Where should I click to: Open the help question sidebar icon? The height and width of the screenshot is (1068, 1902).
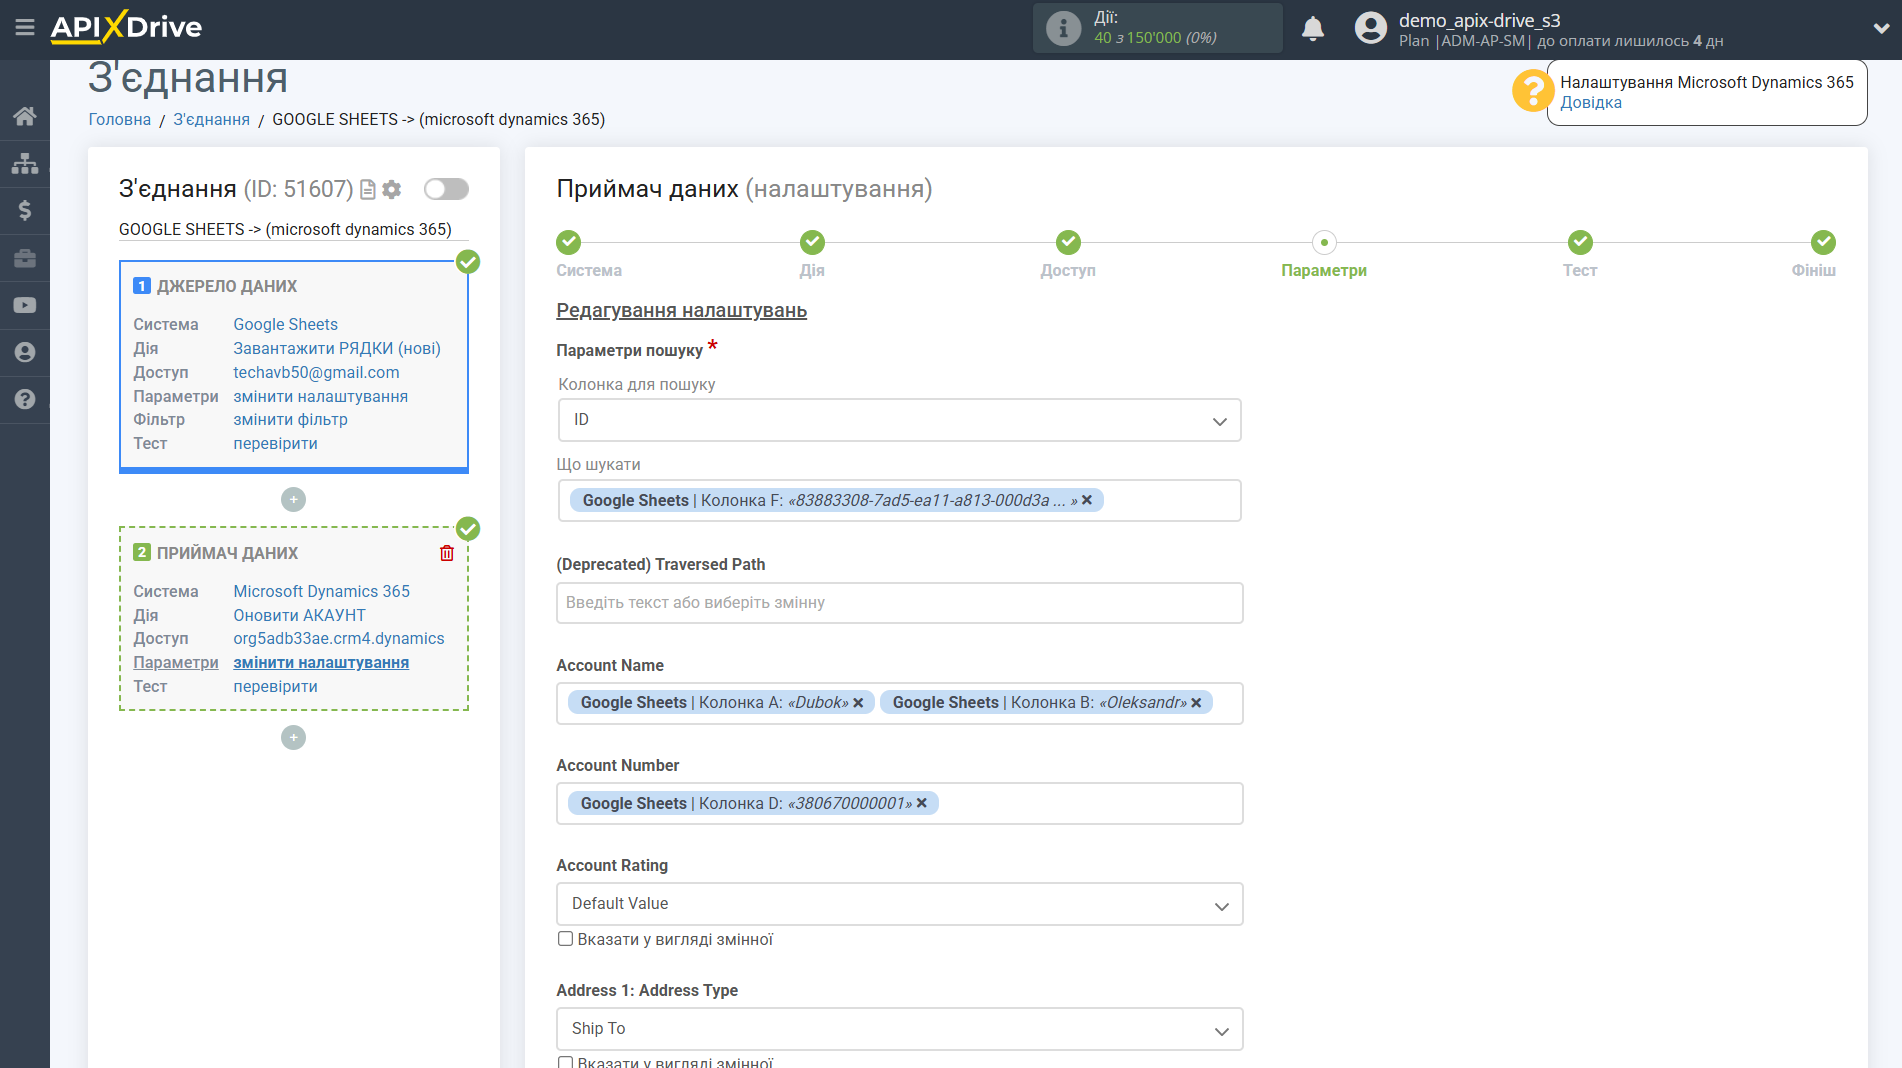click(x=25, y=399)
